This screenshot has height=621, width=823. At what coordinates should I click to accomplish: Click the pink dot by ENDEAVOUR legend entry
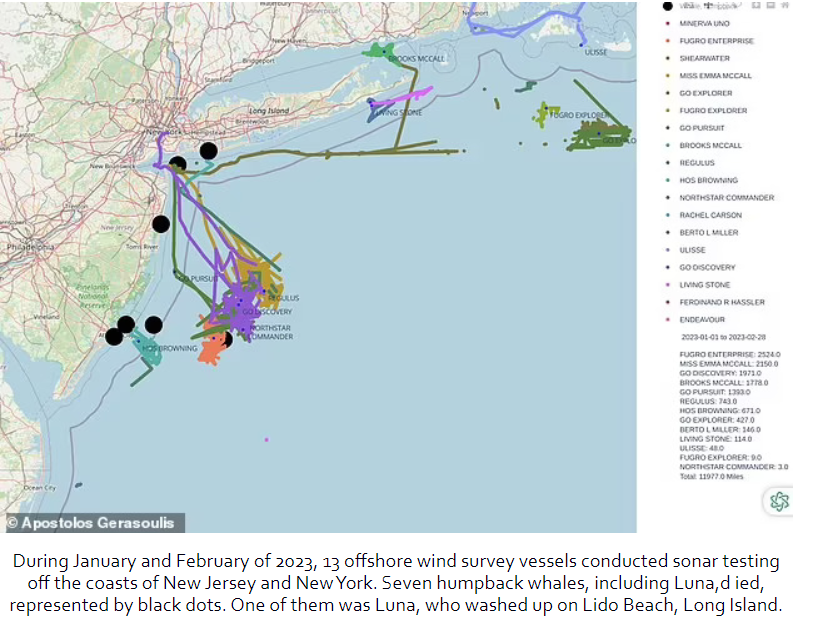[667, 320]
